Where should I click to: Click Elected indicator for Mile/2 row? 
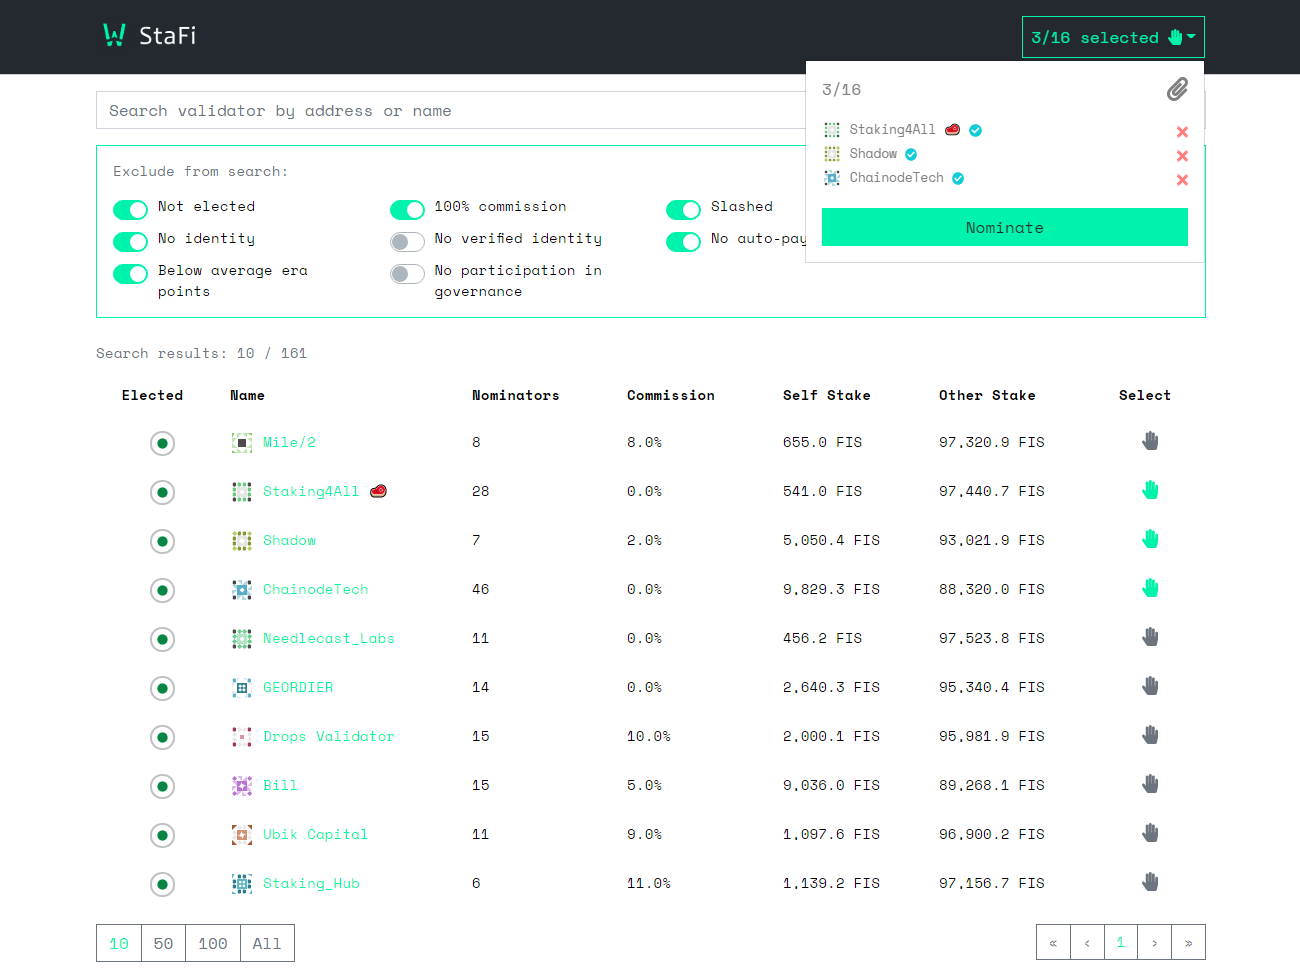point(162,443)
